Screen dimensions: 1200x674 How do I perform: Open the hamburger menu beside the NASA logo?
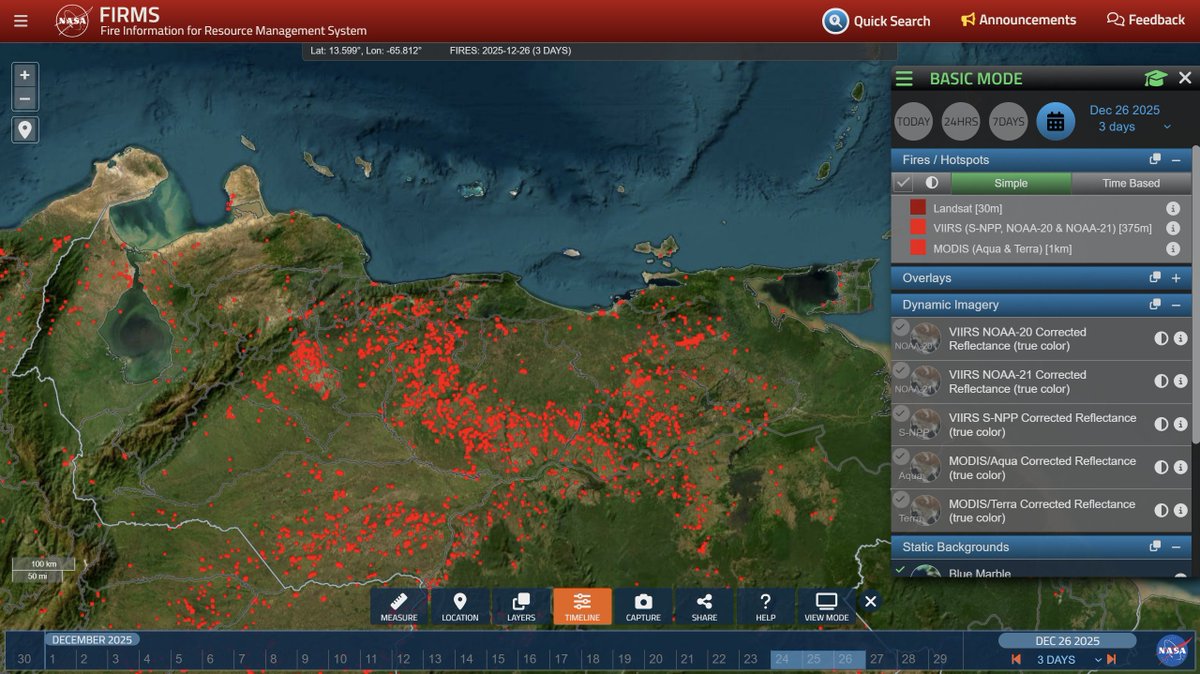click(20, 20)
